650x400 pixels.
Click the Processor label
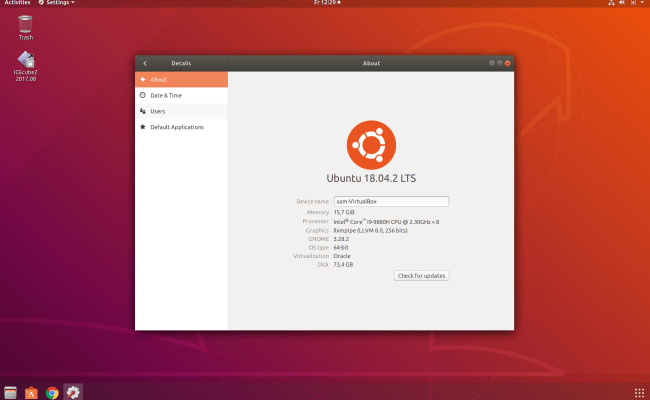(x=315, y=221)
